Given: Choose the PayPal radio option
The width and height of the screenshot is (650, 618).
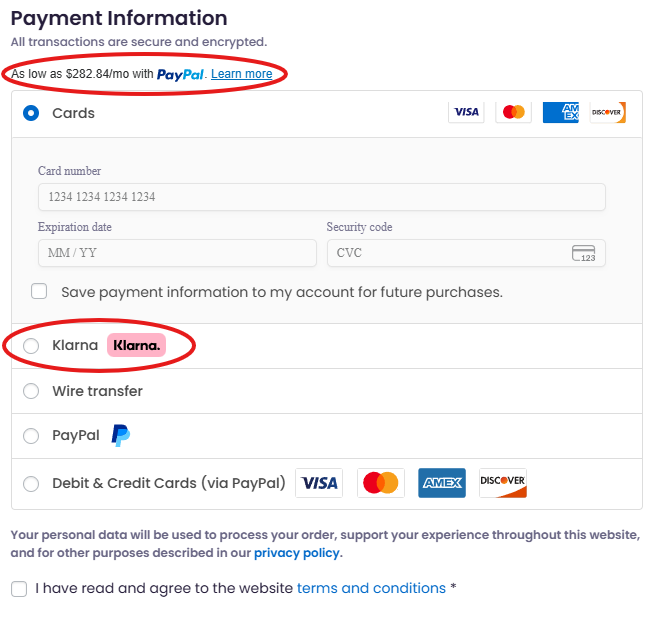Looking at the screenshot, I should point(31,436).
